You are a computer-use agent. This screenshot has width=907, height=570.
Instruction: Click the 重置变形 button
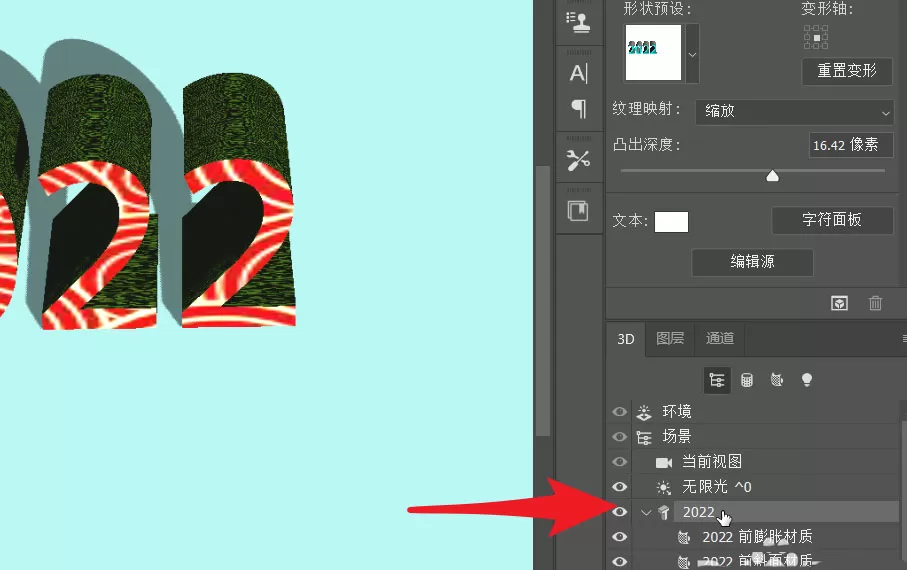click(847, 71)
